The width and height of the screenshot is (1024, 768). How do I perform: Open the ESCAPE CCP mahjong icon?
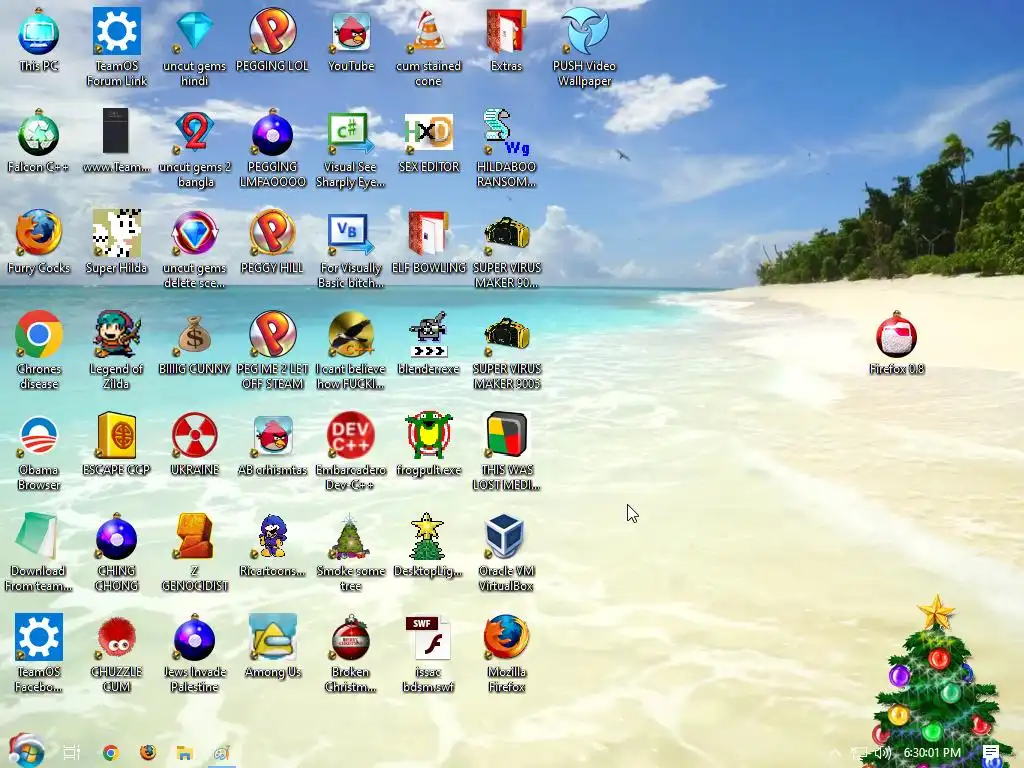tap(116, 443)
